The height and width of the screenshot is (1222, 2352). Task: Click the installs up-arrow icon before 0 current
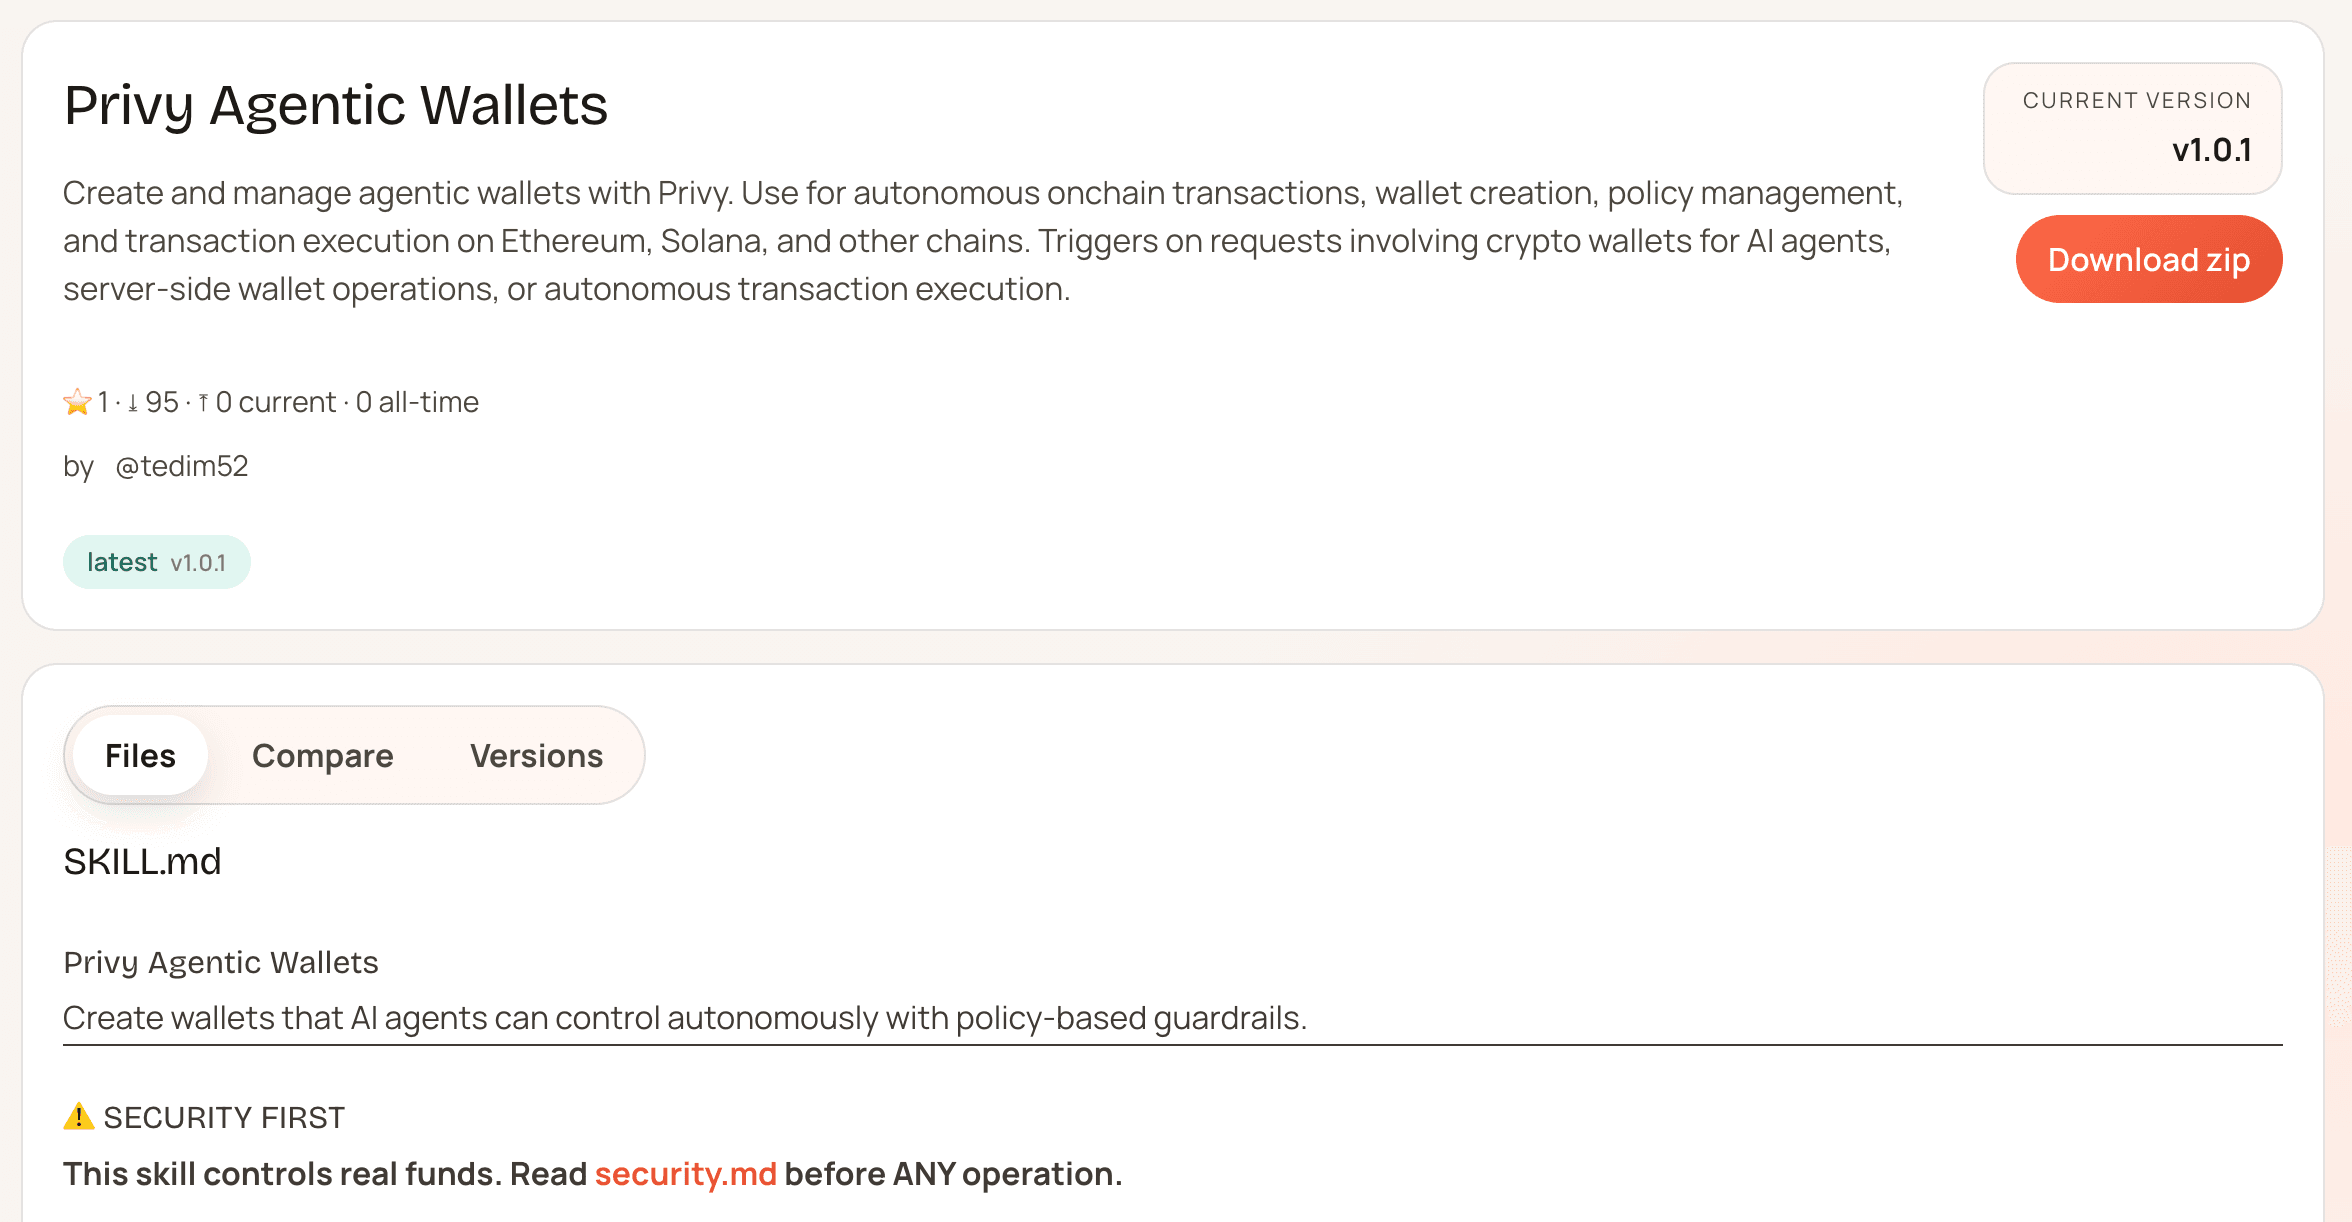click(203, 403)
